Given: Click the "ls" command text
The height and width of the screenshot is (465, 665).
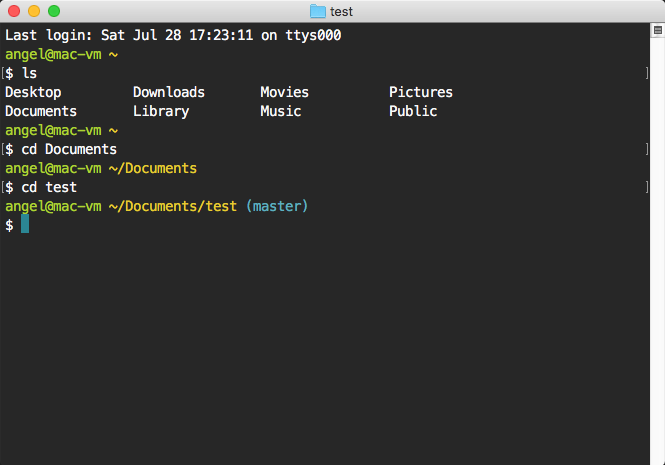Looking at the screenshot, I should click(29, 73).
